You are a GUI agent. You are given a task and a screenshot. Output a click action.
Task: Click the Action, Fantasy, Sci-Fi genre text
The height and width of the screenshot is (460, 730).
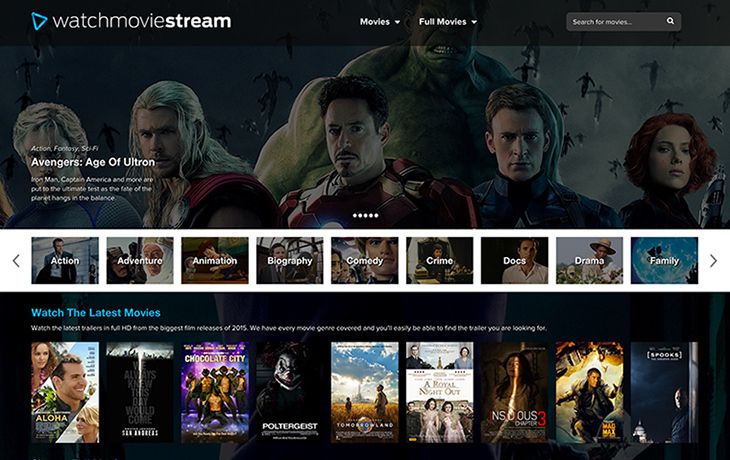tap(64, 149)
